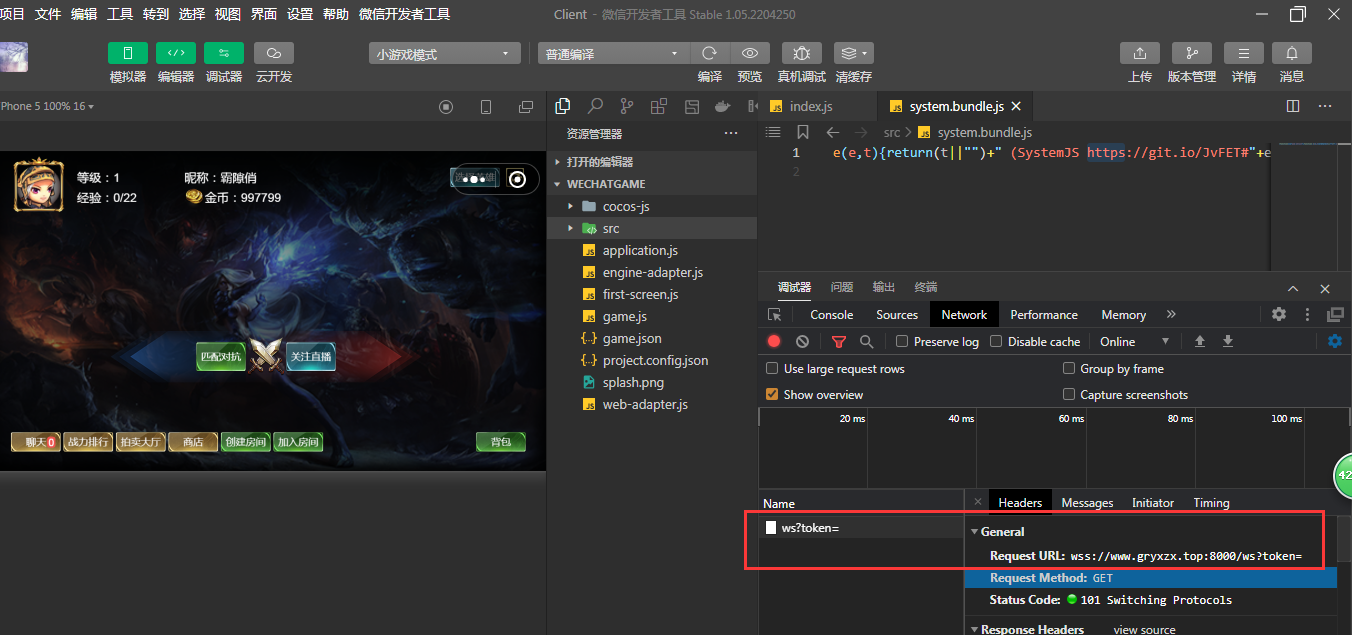Expand the cocos-js folder
Viewport: 1352px width, 635px height.
coord(570,206)
